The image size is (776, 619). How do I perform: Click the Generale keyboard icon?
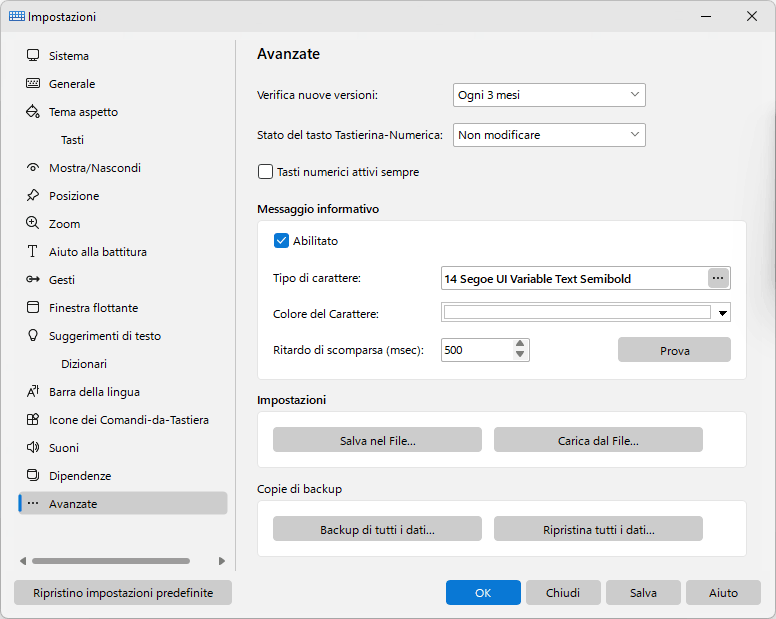33,83
